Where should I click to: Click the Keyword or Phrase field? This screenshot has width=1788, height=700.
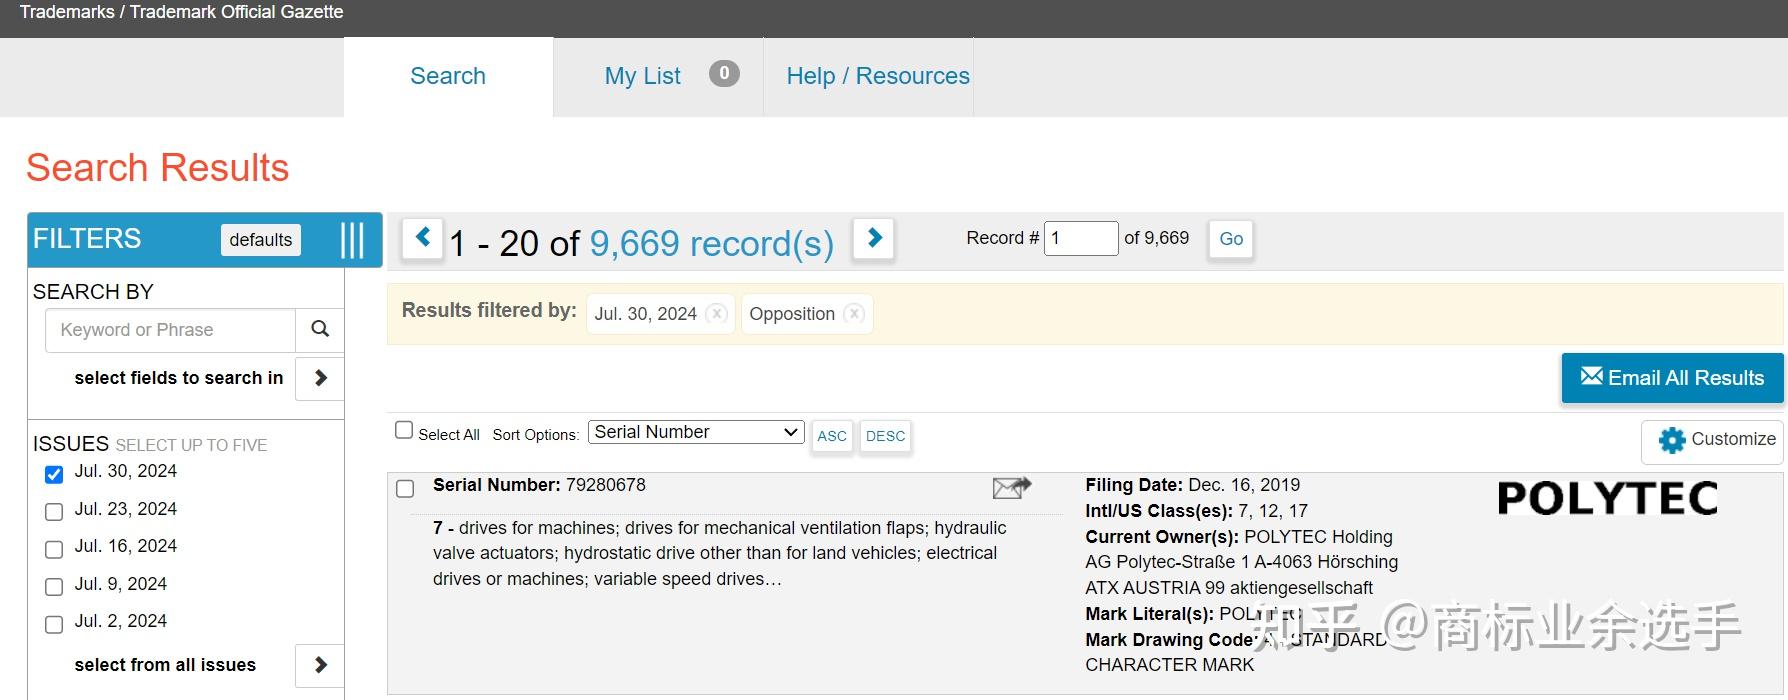[x=170, y=330]
